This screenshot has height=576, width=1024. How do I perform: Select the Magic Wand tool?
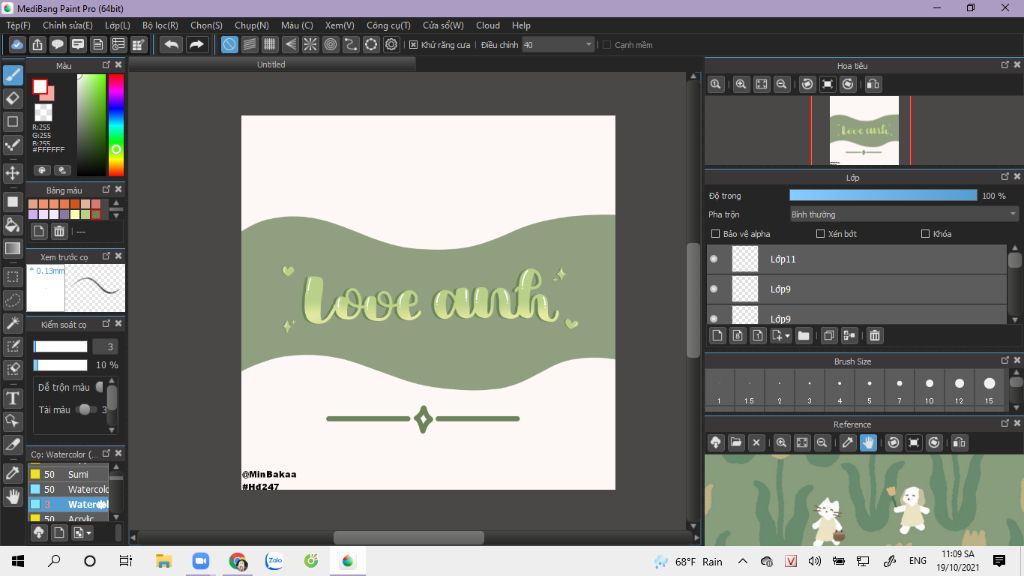[x=12, y=323]
